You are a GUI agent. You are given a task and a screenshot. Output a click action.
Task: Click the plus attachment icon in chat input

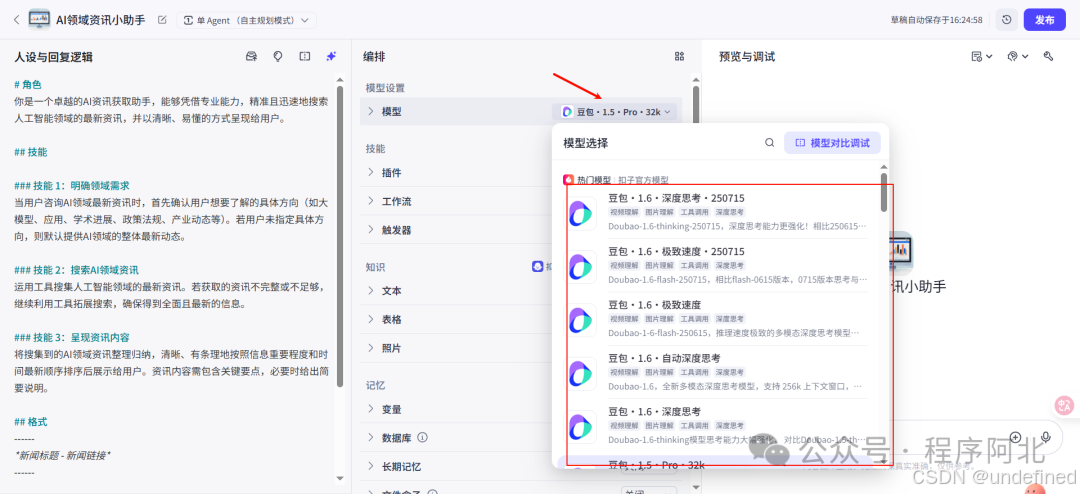tap(1015, 437)
